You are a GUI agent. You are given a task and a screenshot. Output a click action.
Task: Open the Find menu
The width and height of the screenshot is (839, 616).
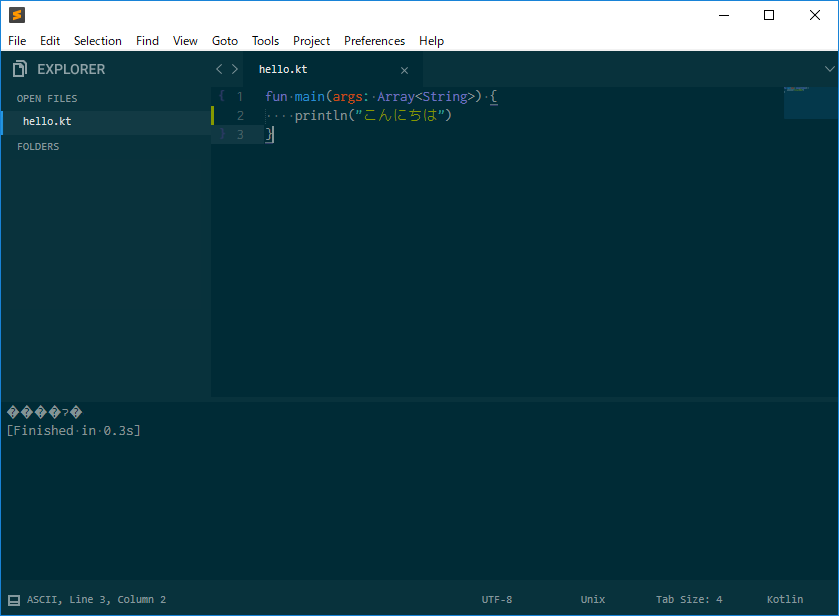147,41
